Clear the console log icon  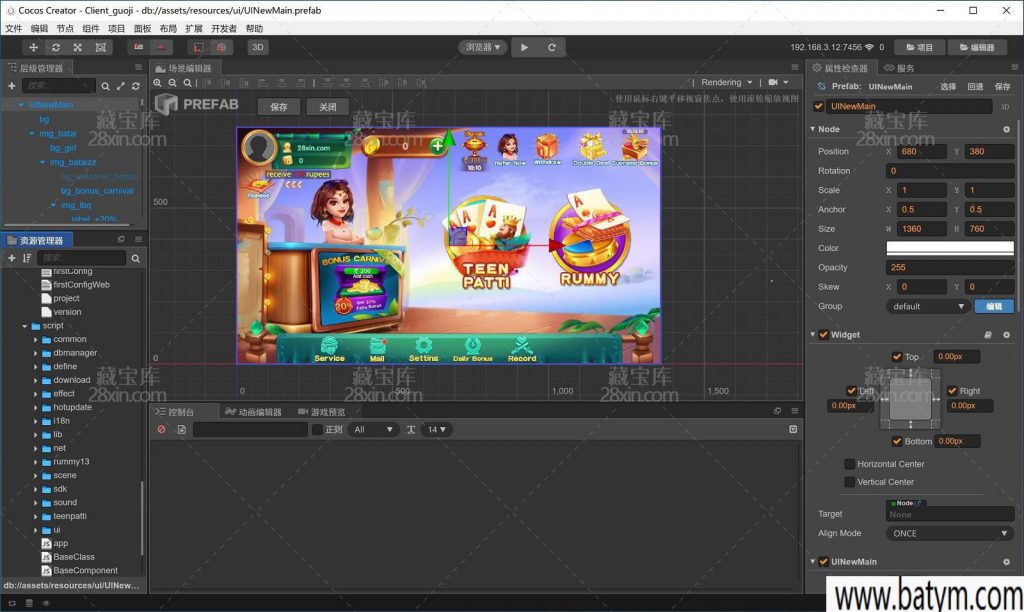click(x=161, y=429)
